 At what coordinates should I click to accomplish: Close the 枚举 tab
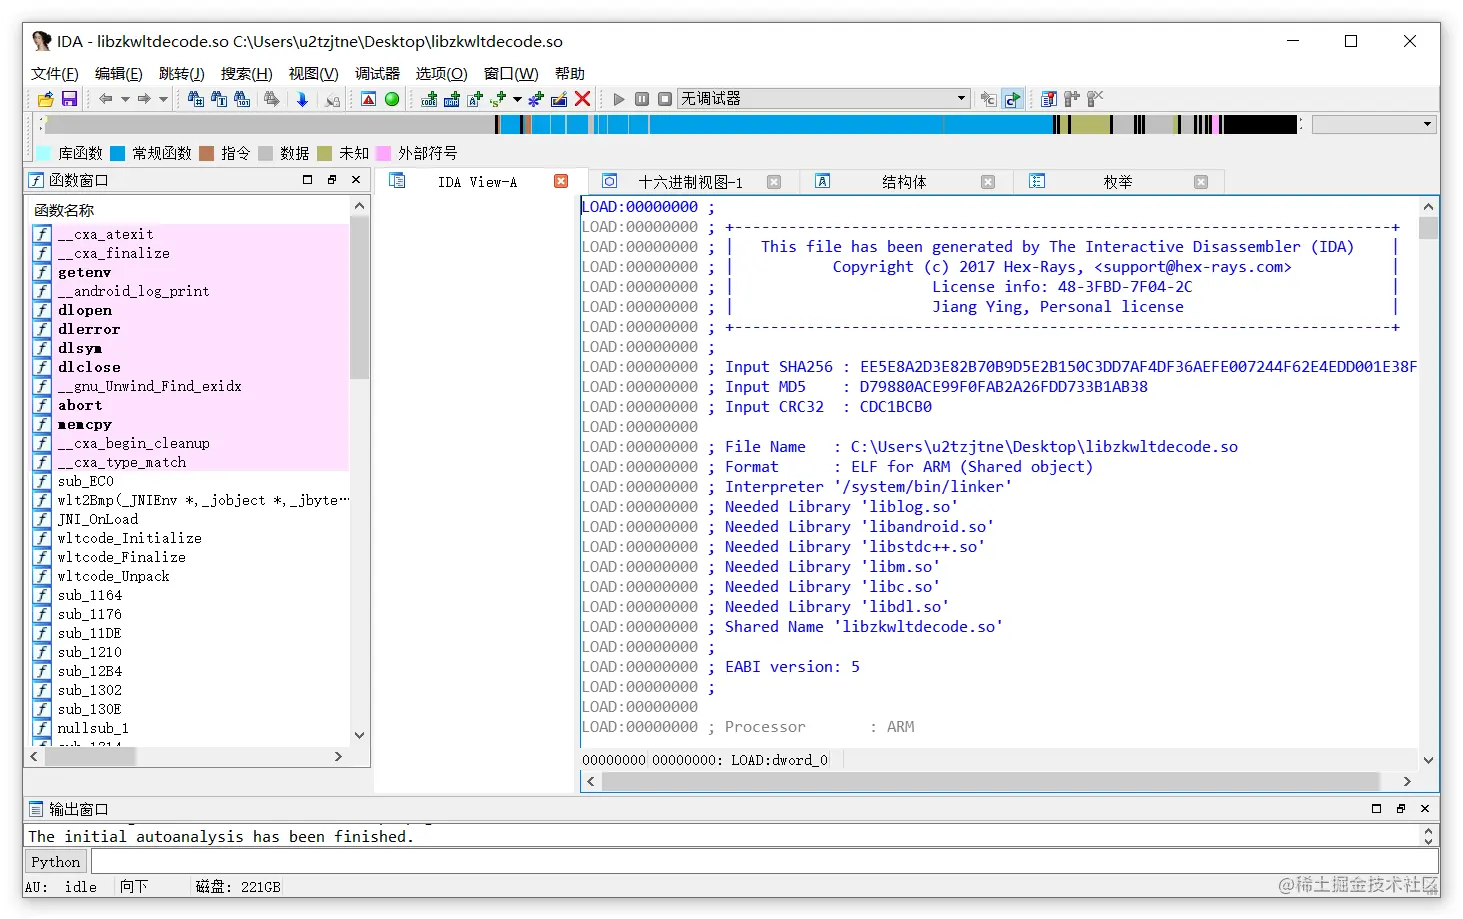[1201, 182]
